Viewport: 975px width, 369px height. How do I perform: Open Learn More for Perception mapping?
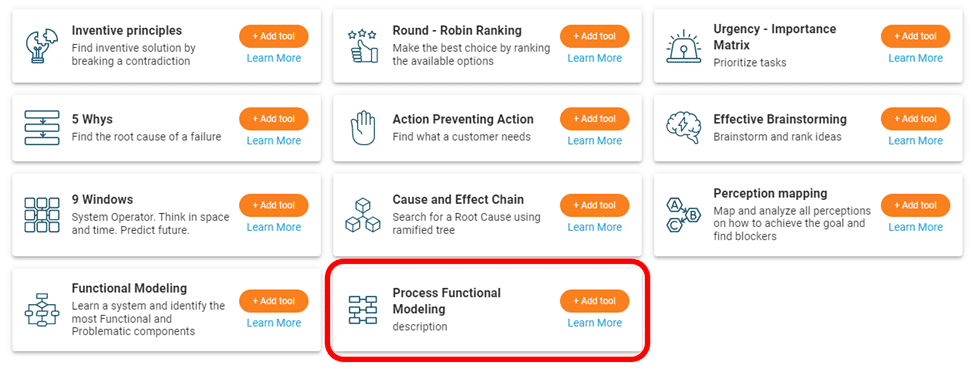coord(915,227)
